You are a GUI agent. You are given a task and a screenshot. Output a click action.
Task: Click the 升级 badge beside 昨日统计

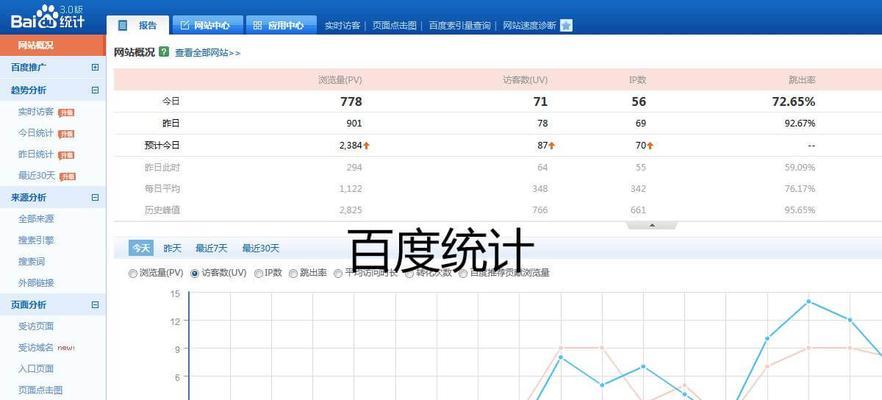coord(66,155)
